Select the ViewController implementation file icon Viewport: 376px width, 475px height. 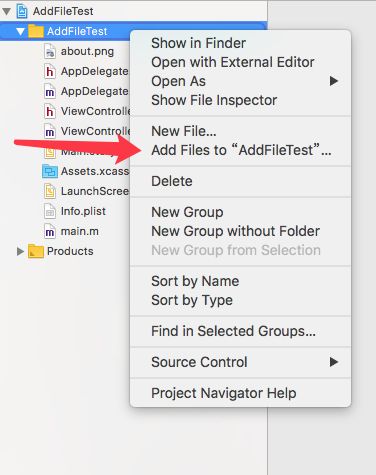tap(49, 131)
